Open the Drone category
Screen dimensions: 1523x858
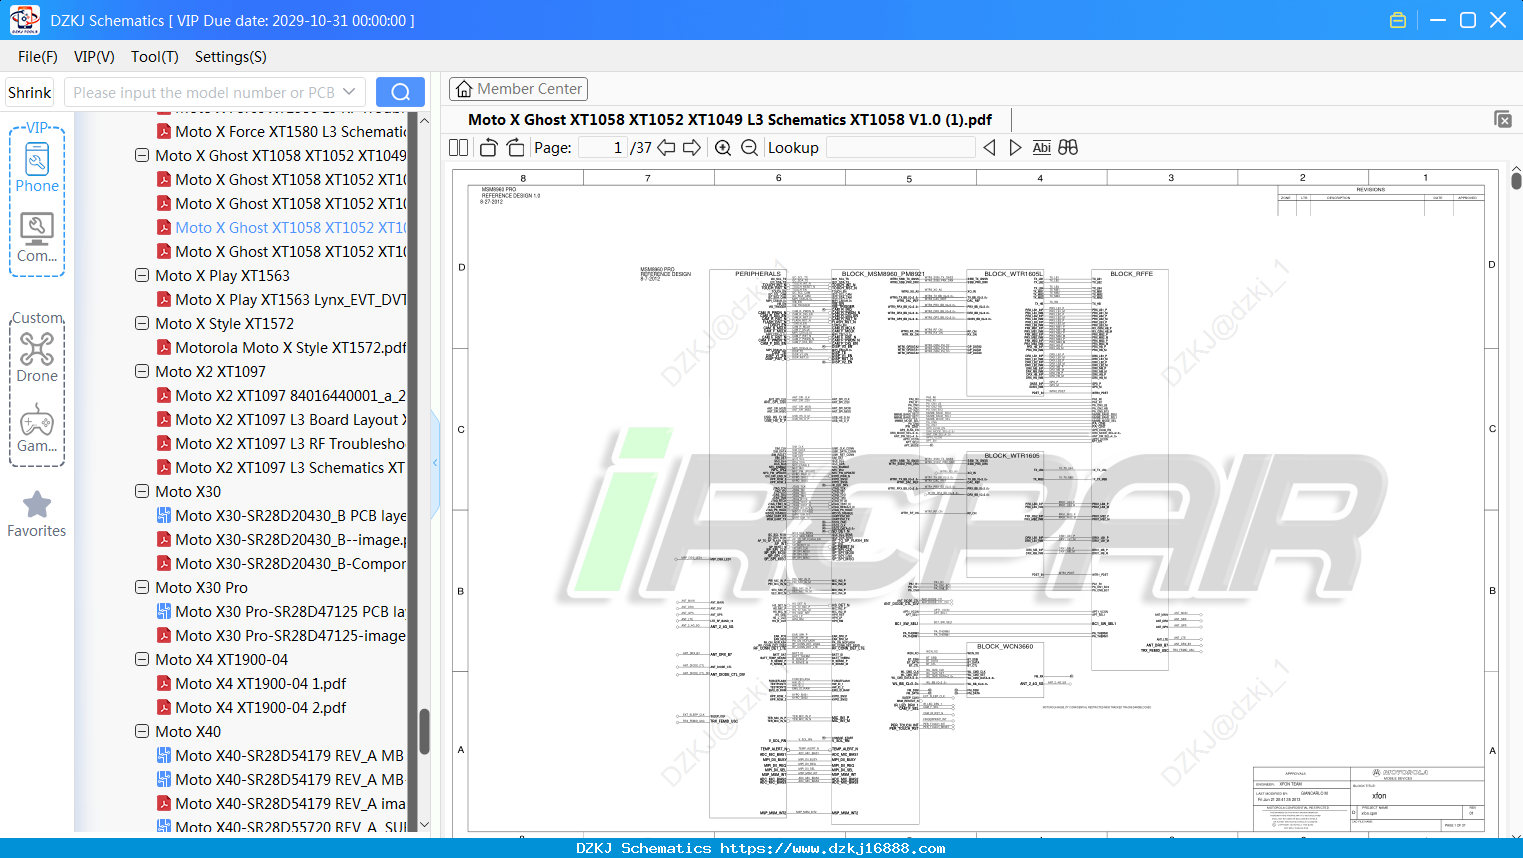37,357
